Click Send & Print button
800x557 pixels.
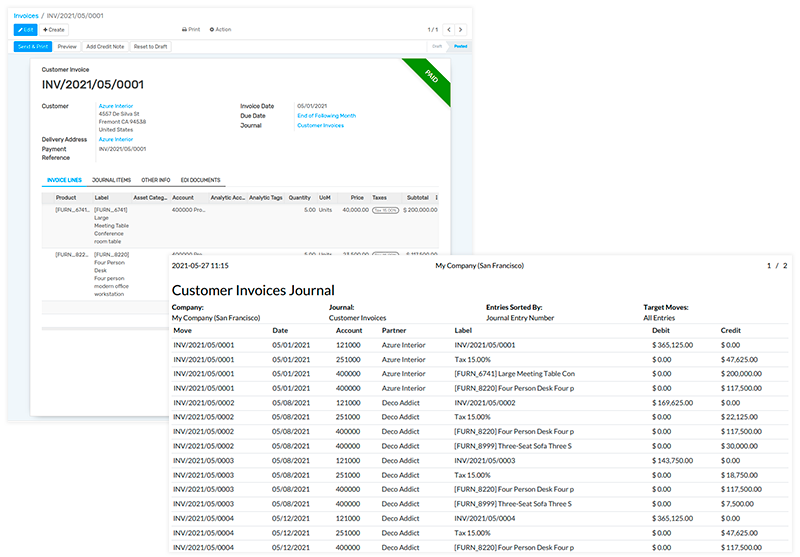(x=33, y=46)
